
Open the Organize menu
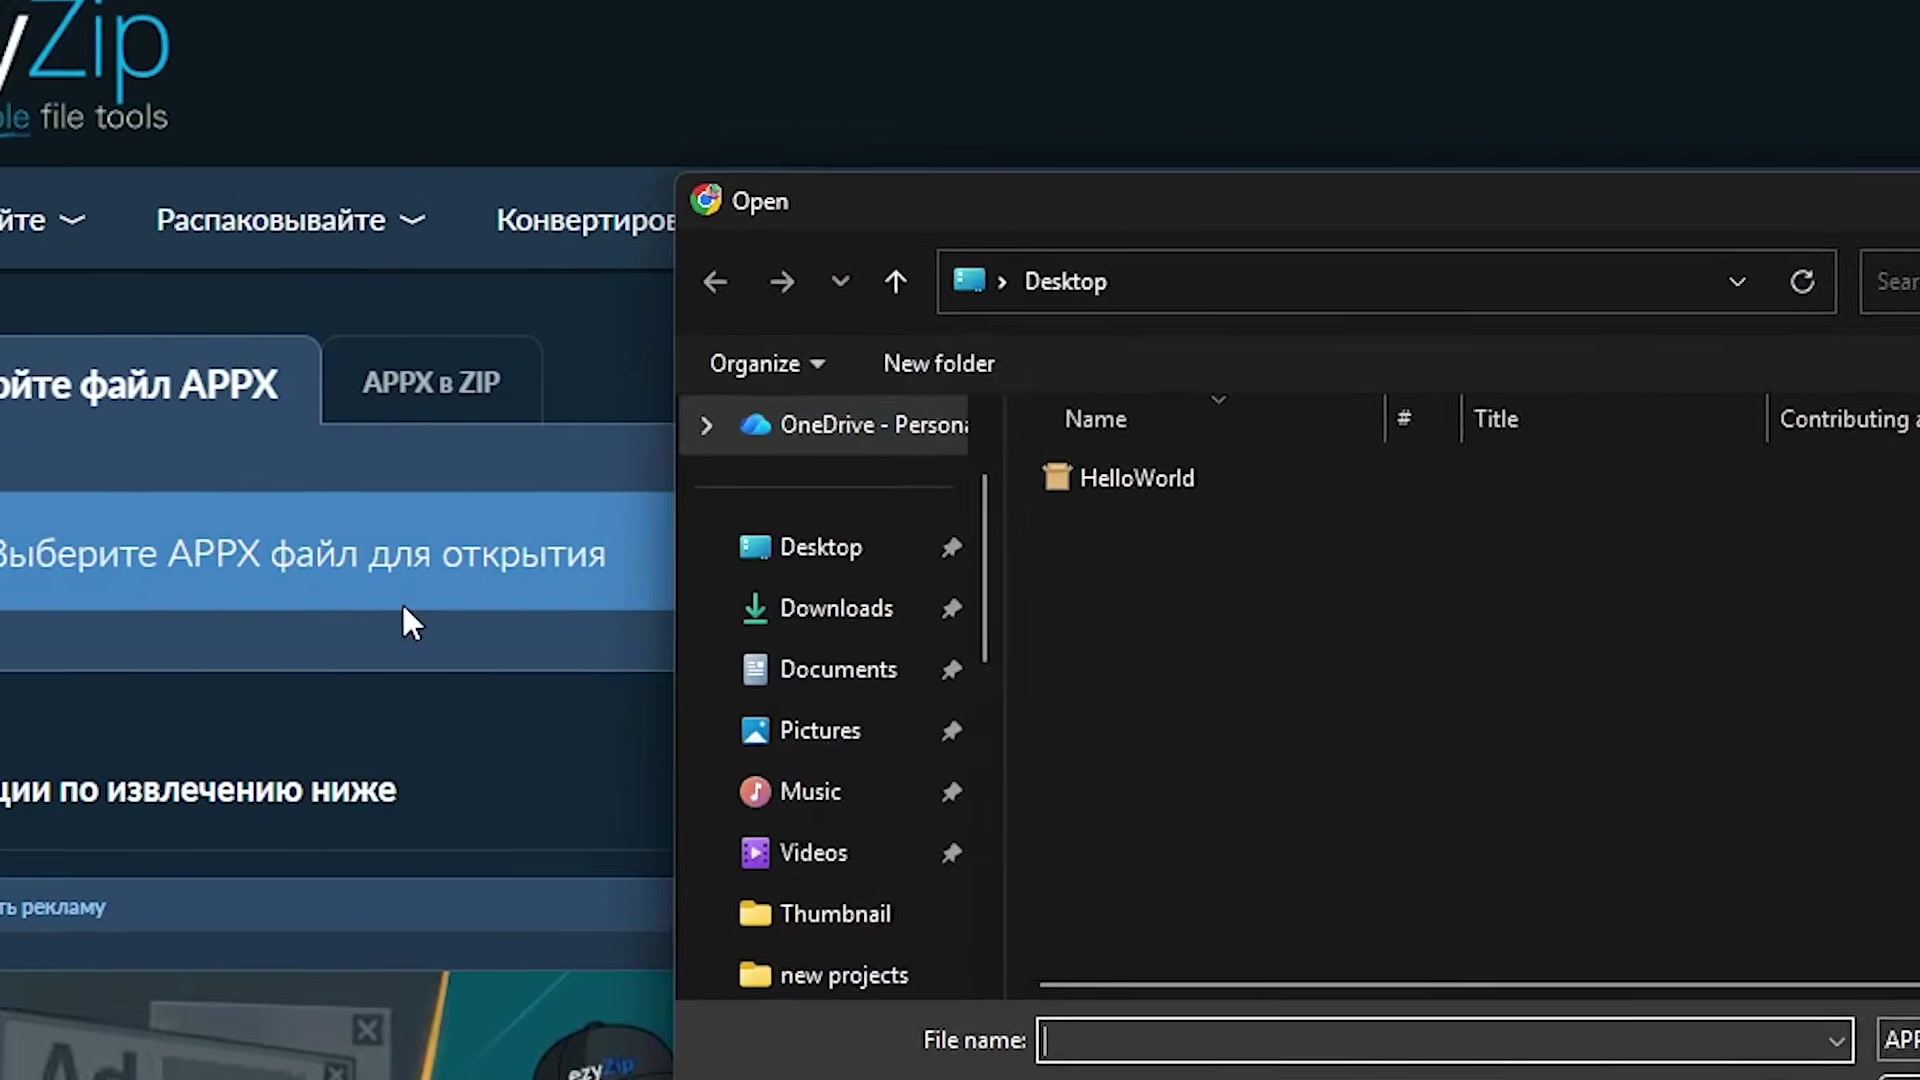click(x=767, y=364)
